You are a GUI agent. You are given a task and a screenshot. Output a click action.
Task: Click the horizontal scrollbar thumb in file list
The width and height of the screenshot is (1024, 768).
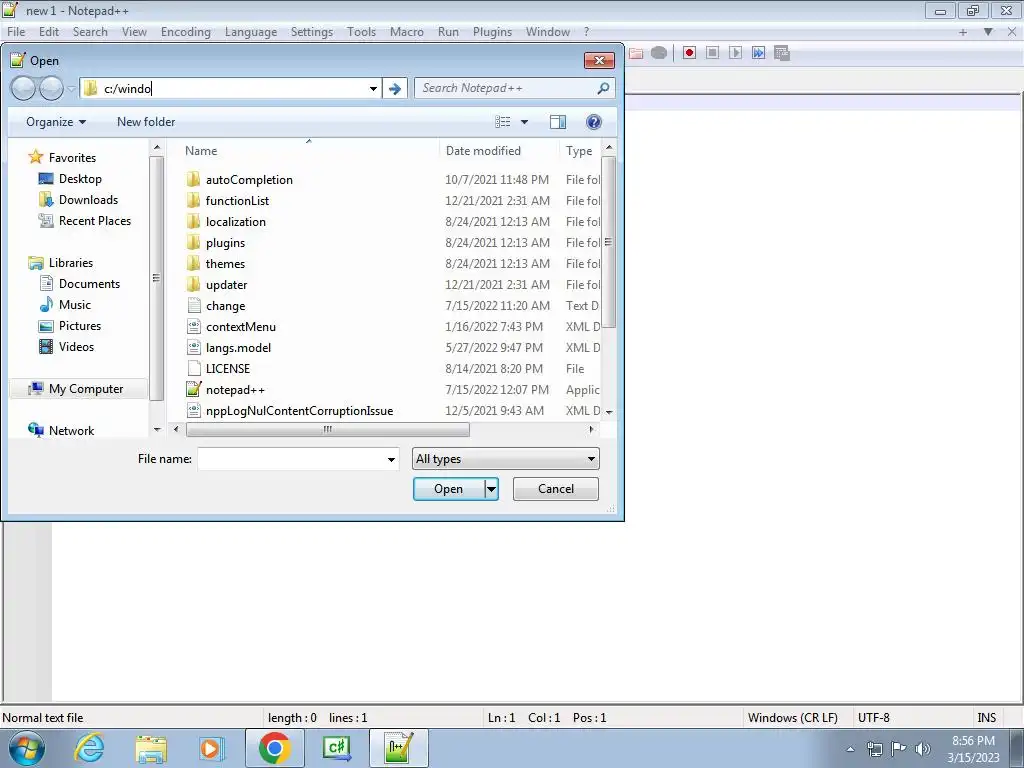pyautogui.click(x=328, y=430)
